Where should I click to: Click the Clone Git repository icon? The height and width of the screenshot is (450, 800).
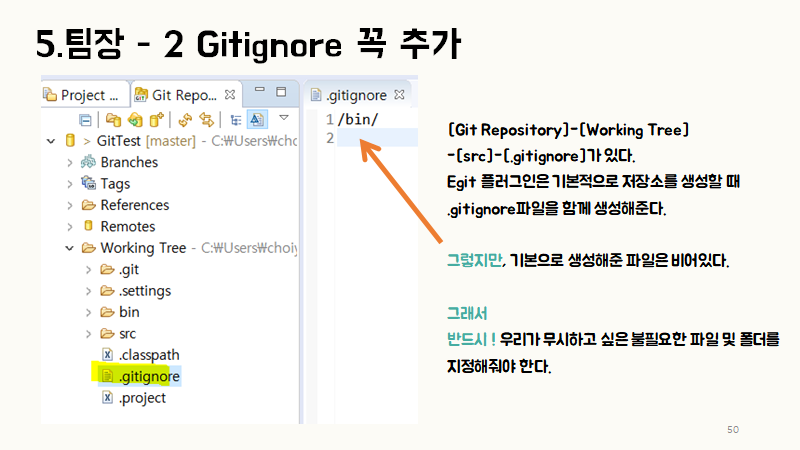click(x=134, y=119)
